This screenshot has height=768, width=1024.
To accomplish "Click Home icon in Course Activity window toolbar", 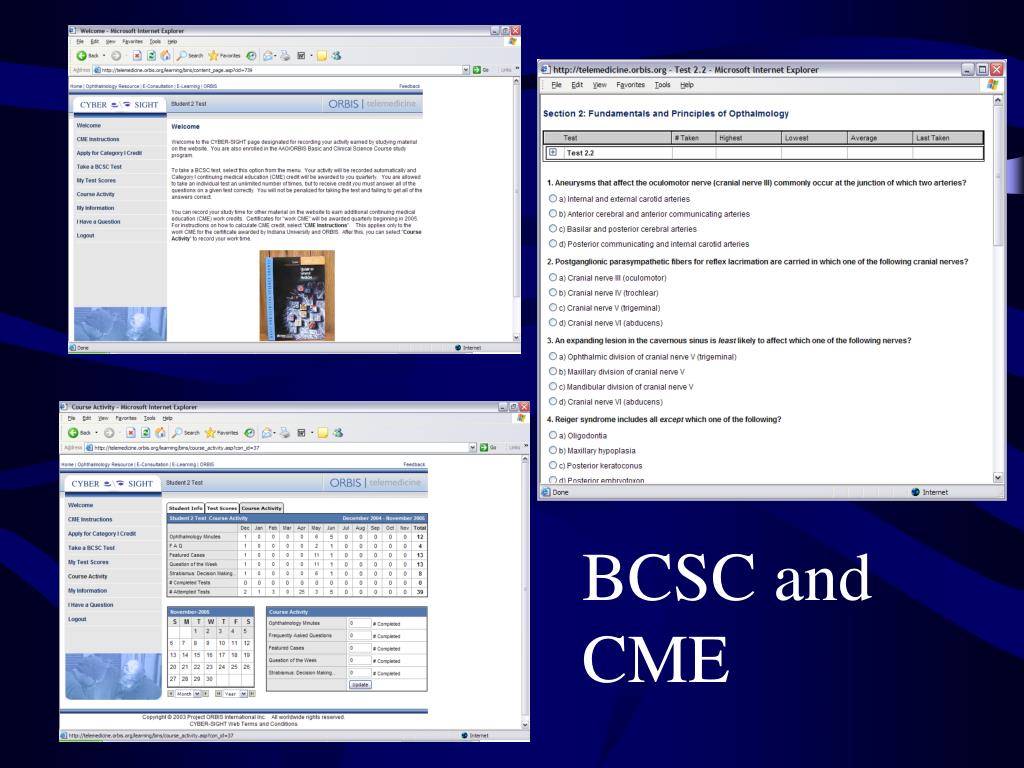I will click(x=160, y=433).
